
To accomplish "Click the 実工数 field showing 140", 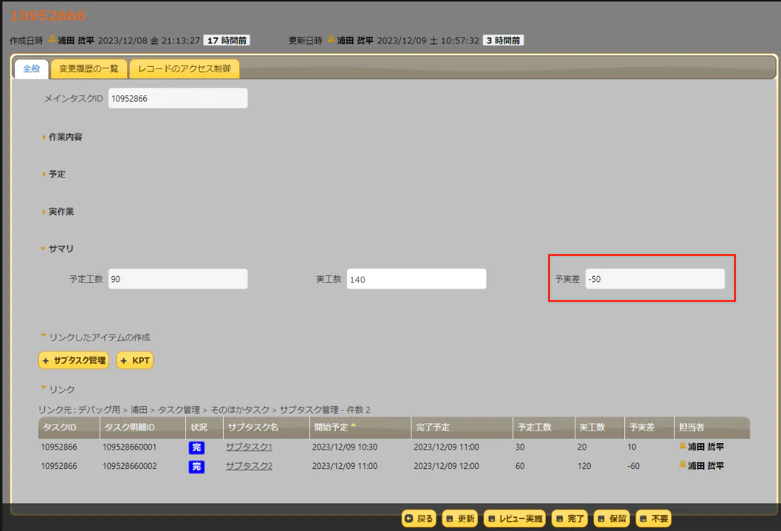I will coord(416,279).
